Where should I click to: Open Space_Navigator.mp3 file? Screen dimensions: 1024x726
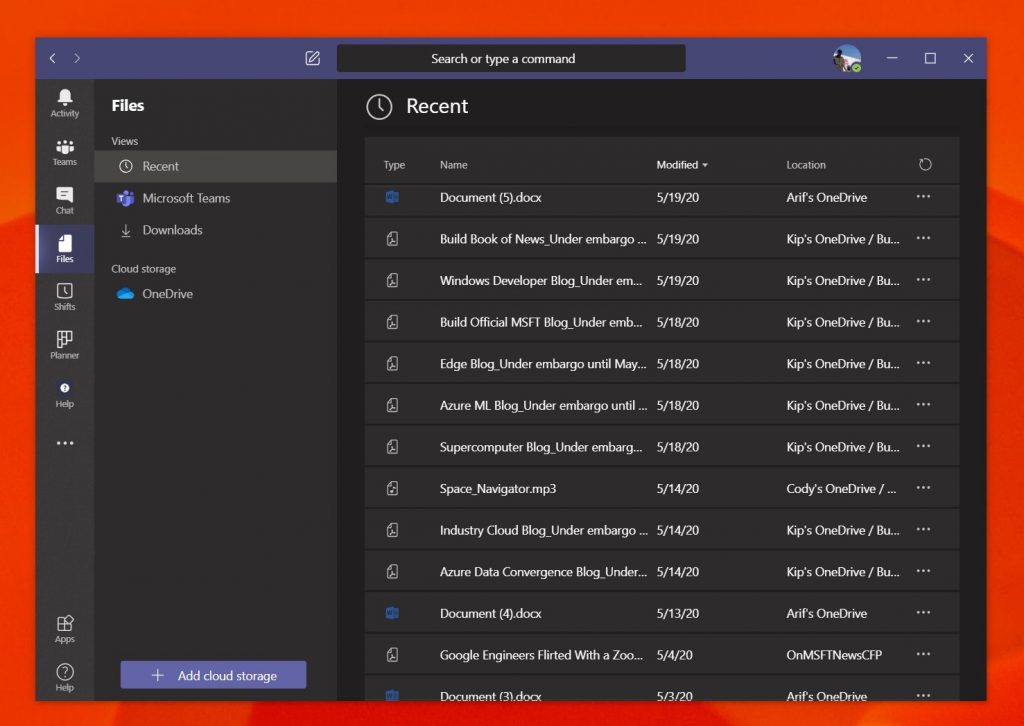(498, 488)
